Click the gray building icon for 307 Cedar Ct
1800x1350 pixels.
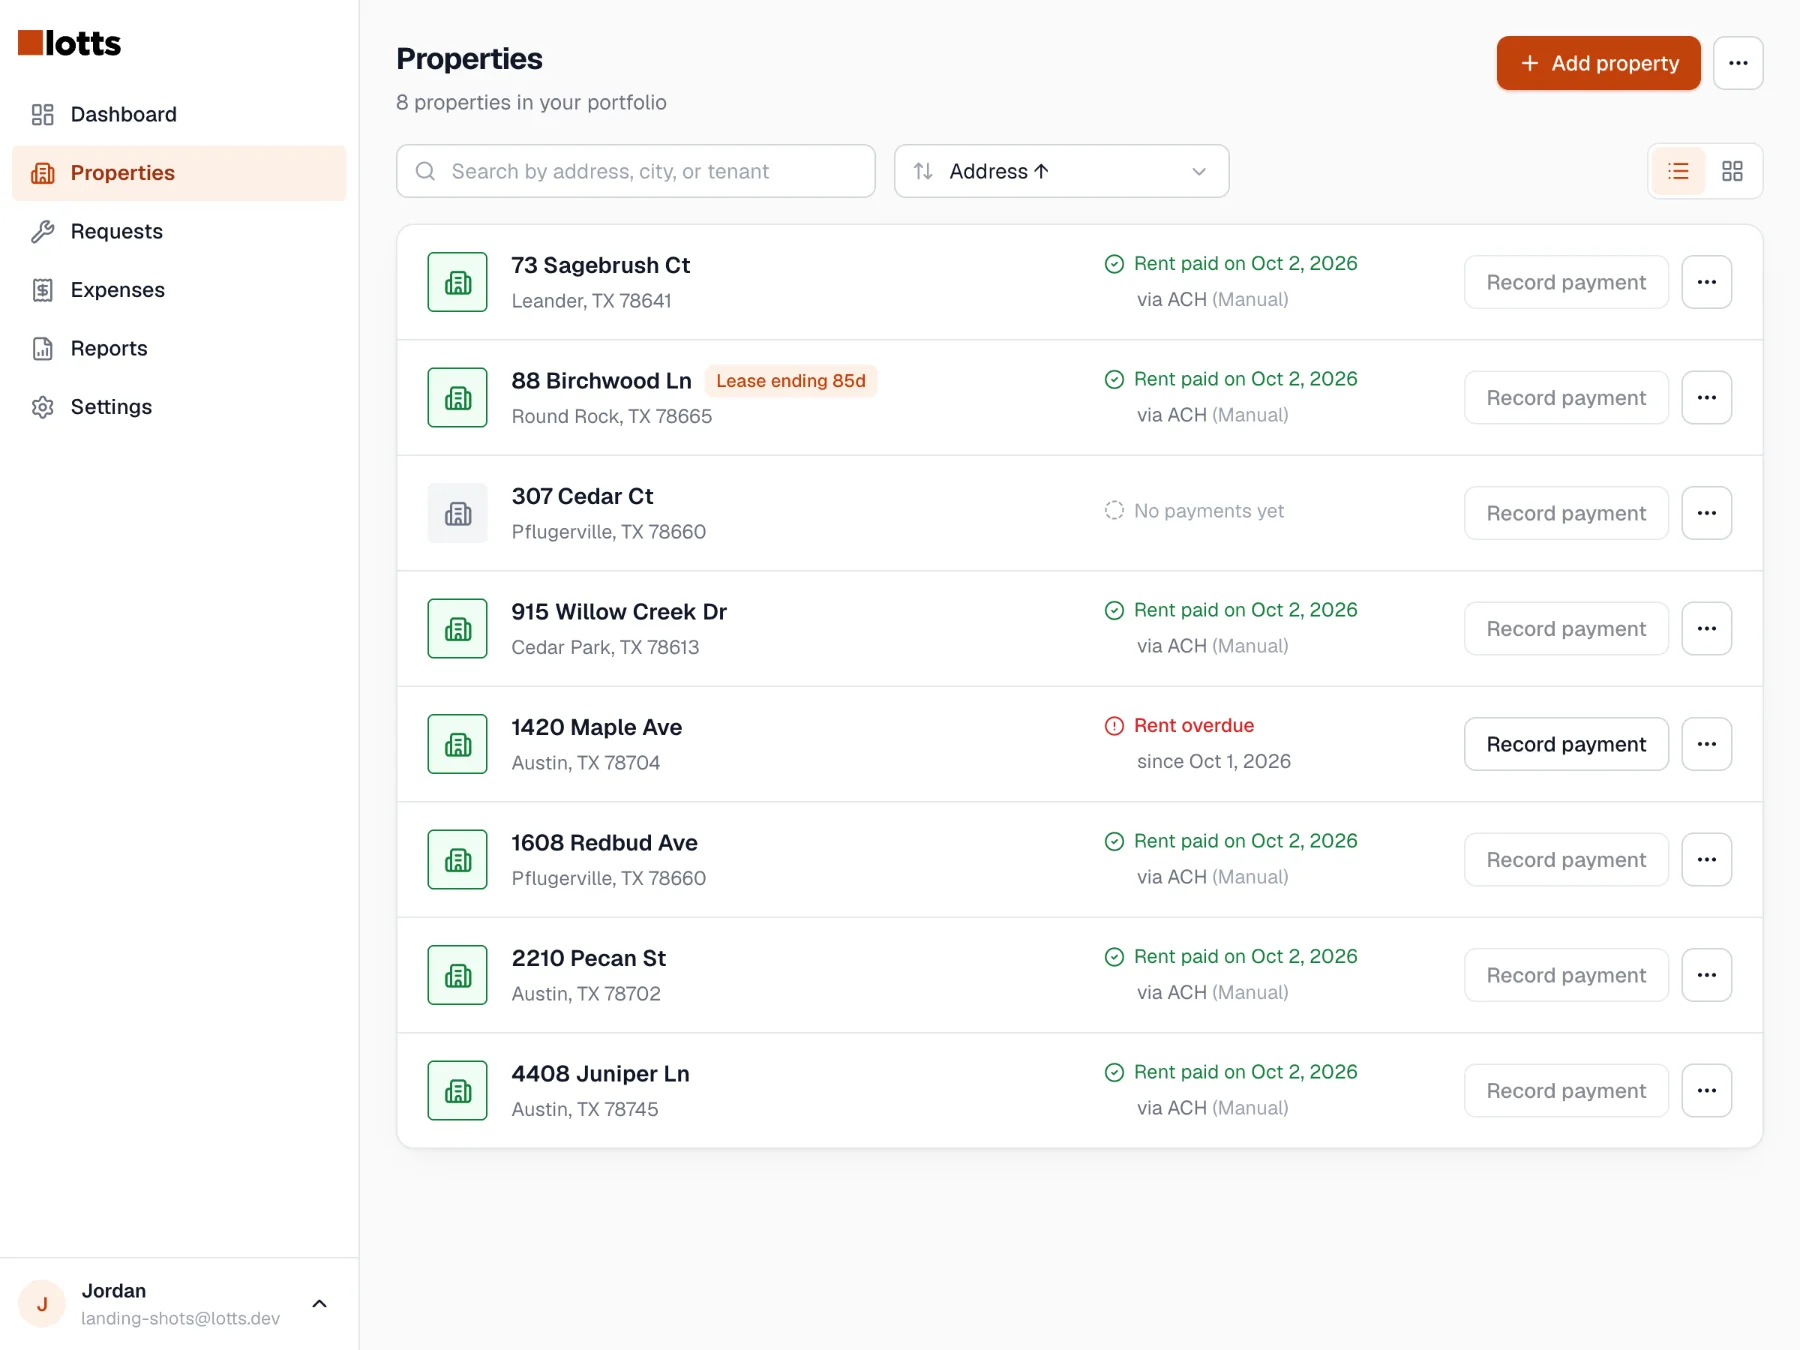click(458, 513)
